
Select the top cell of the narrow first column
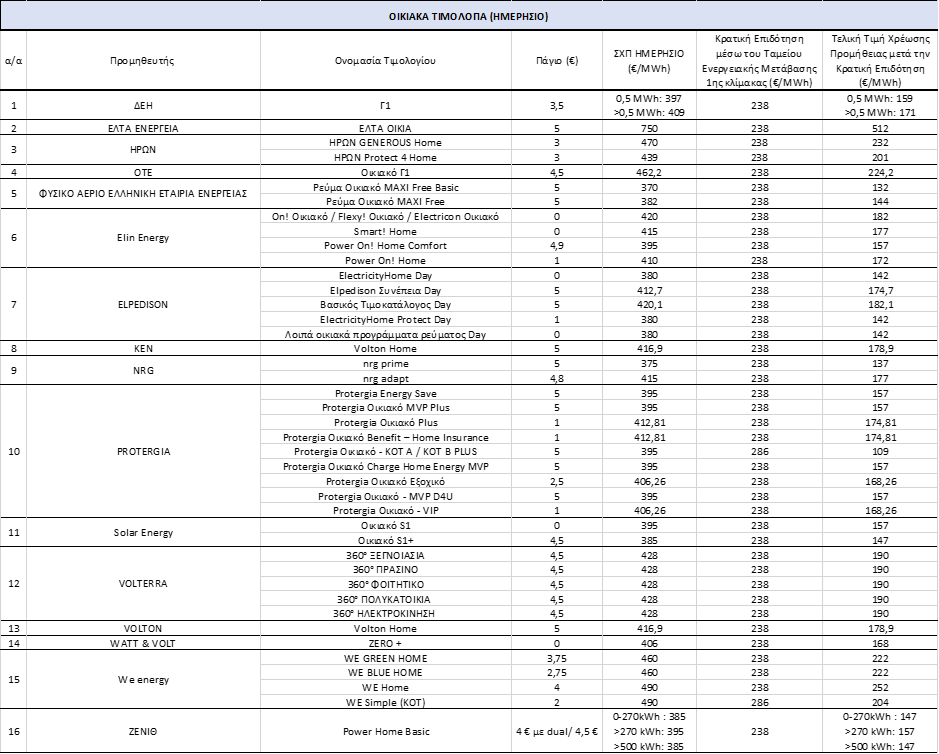[x=13, y=60]
